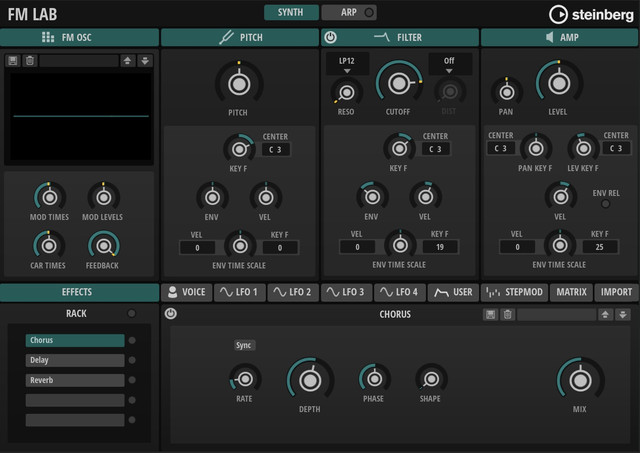Click the FEEDBACK knob
This screenshot has height=453, width=640.
coord(104,246)
